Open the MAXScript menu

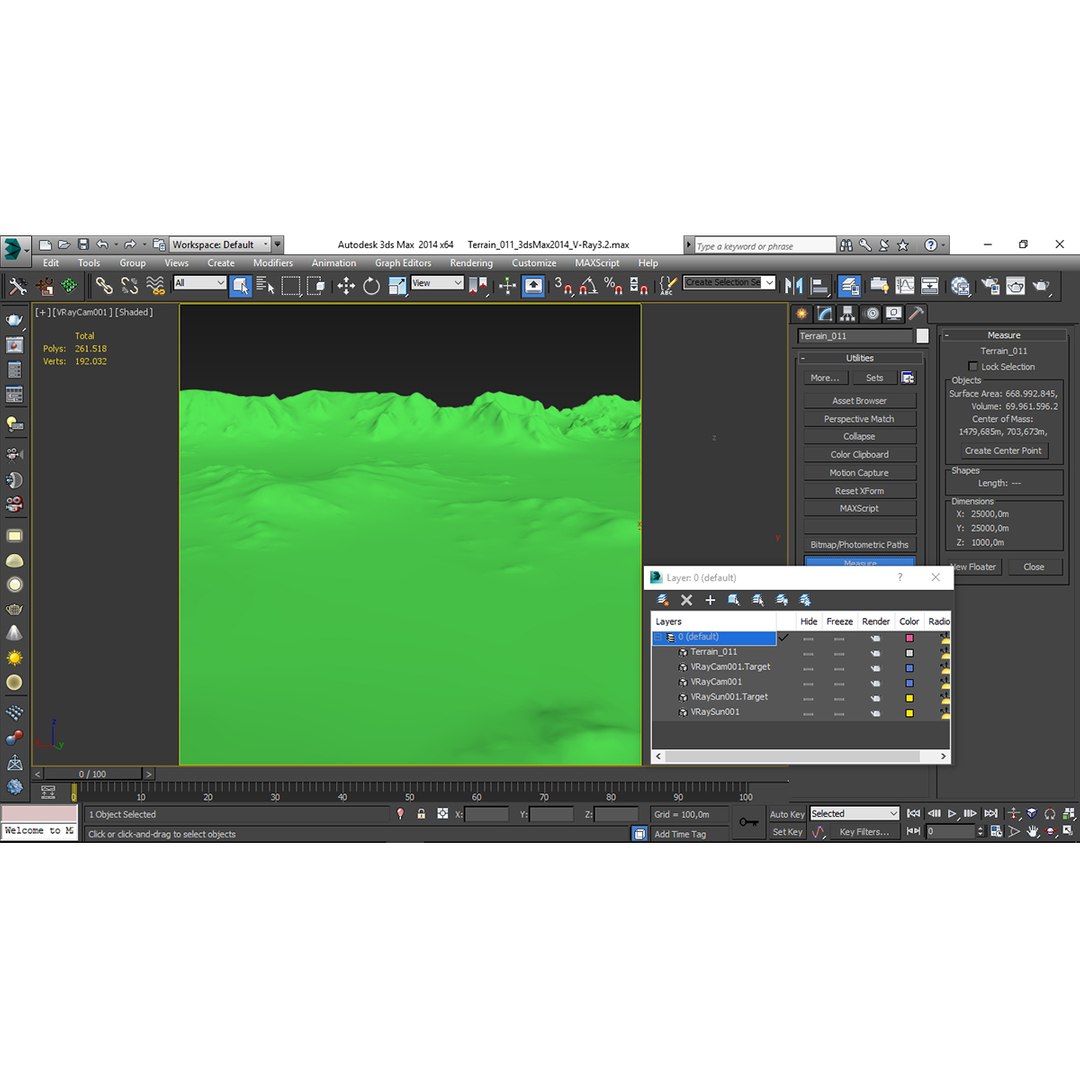(596, 262)
